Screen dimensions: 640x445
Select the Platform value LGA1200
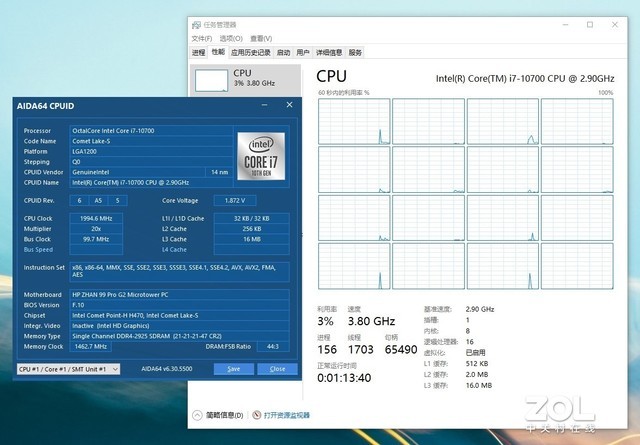coord(151,151)
